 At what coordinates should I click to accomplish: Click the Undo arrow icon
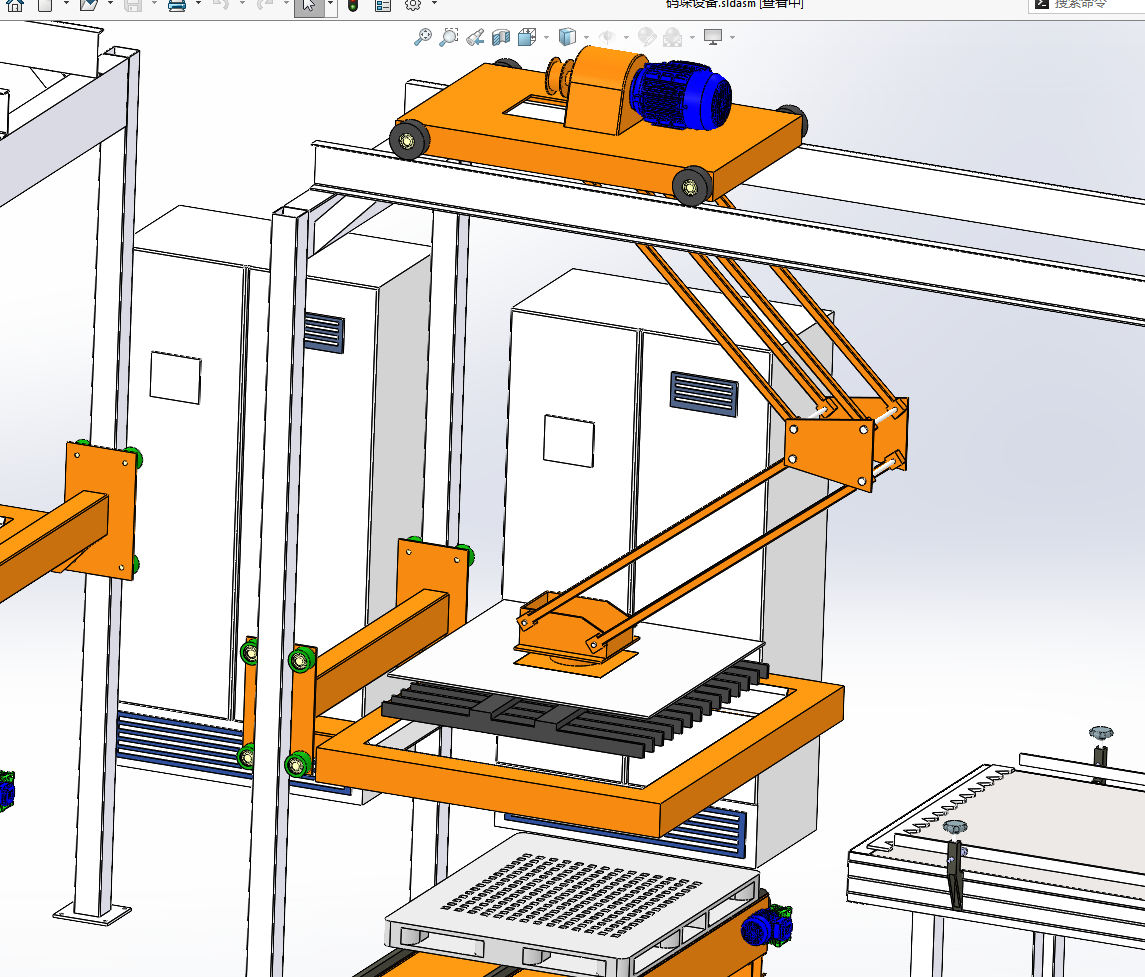(x=221, y=4)
